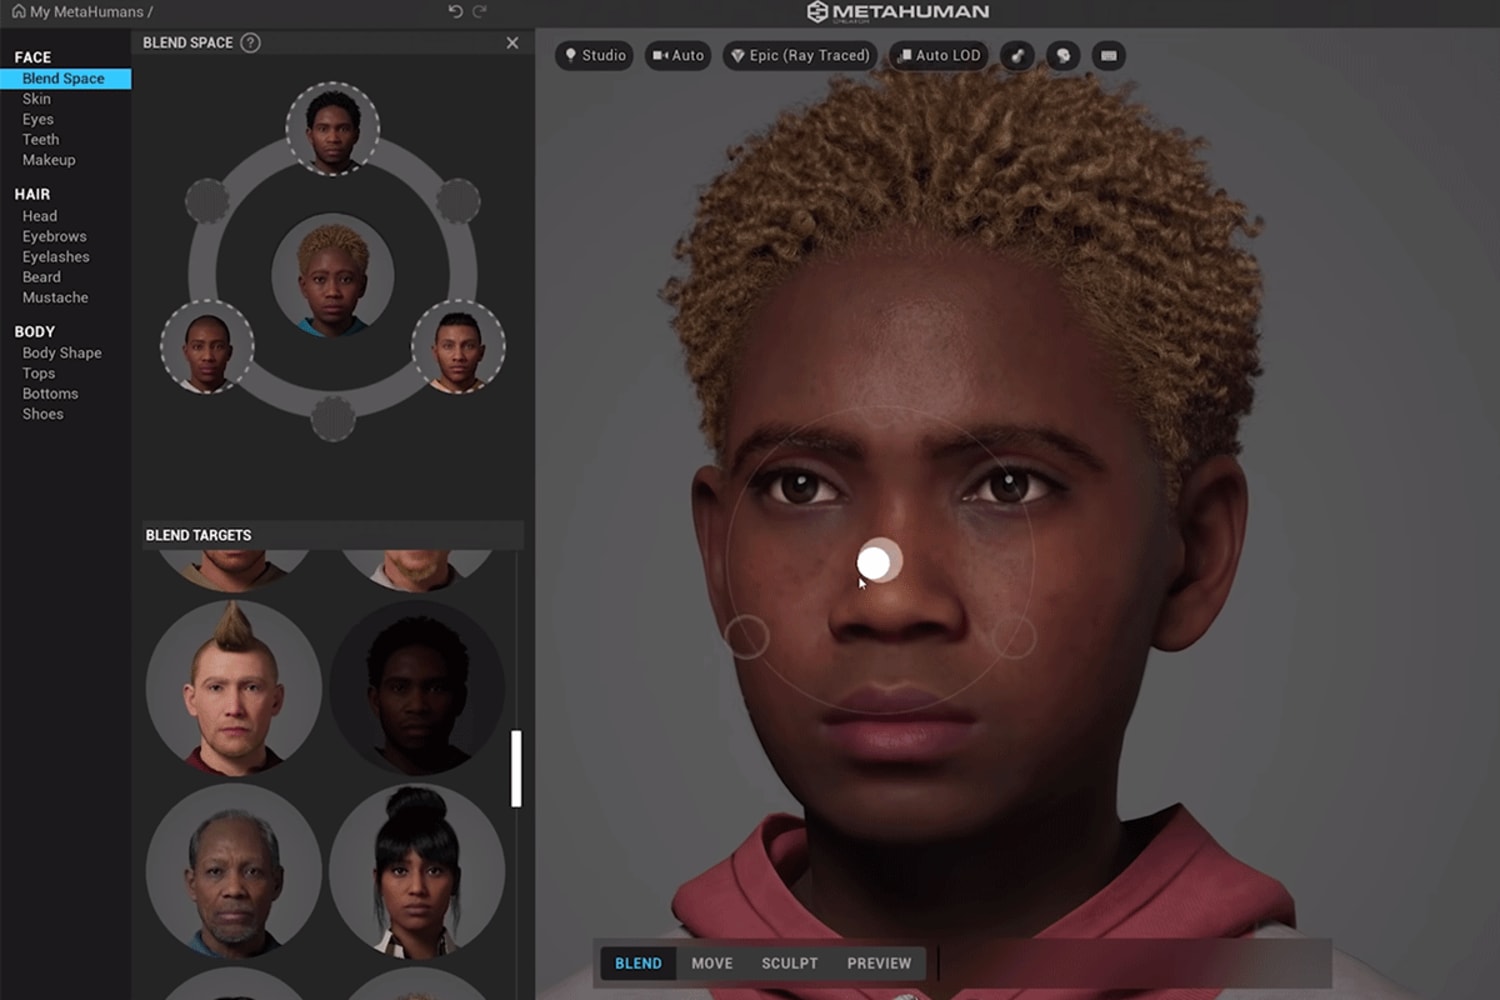Image resolution: width=1500 pixels, height=1000 pixels.
Task: Open the Epic (Ray Traced) quality dropdown
Action: tap(800, 55)
